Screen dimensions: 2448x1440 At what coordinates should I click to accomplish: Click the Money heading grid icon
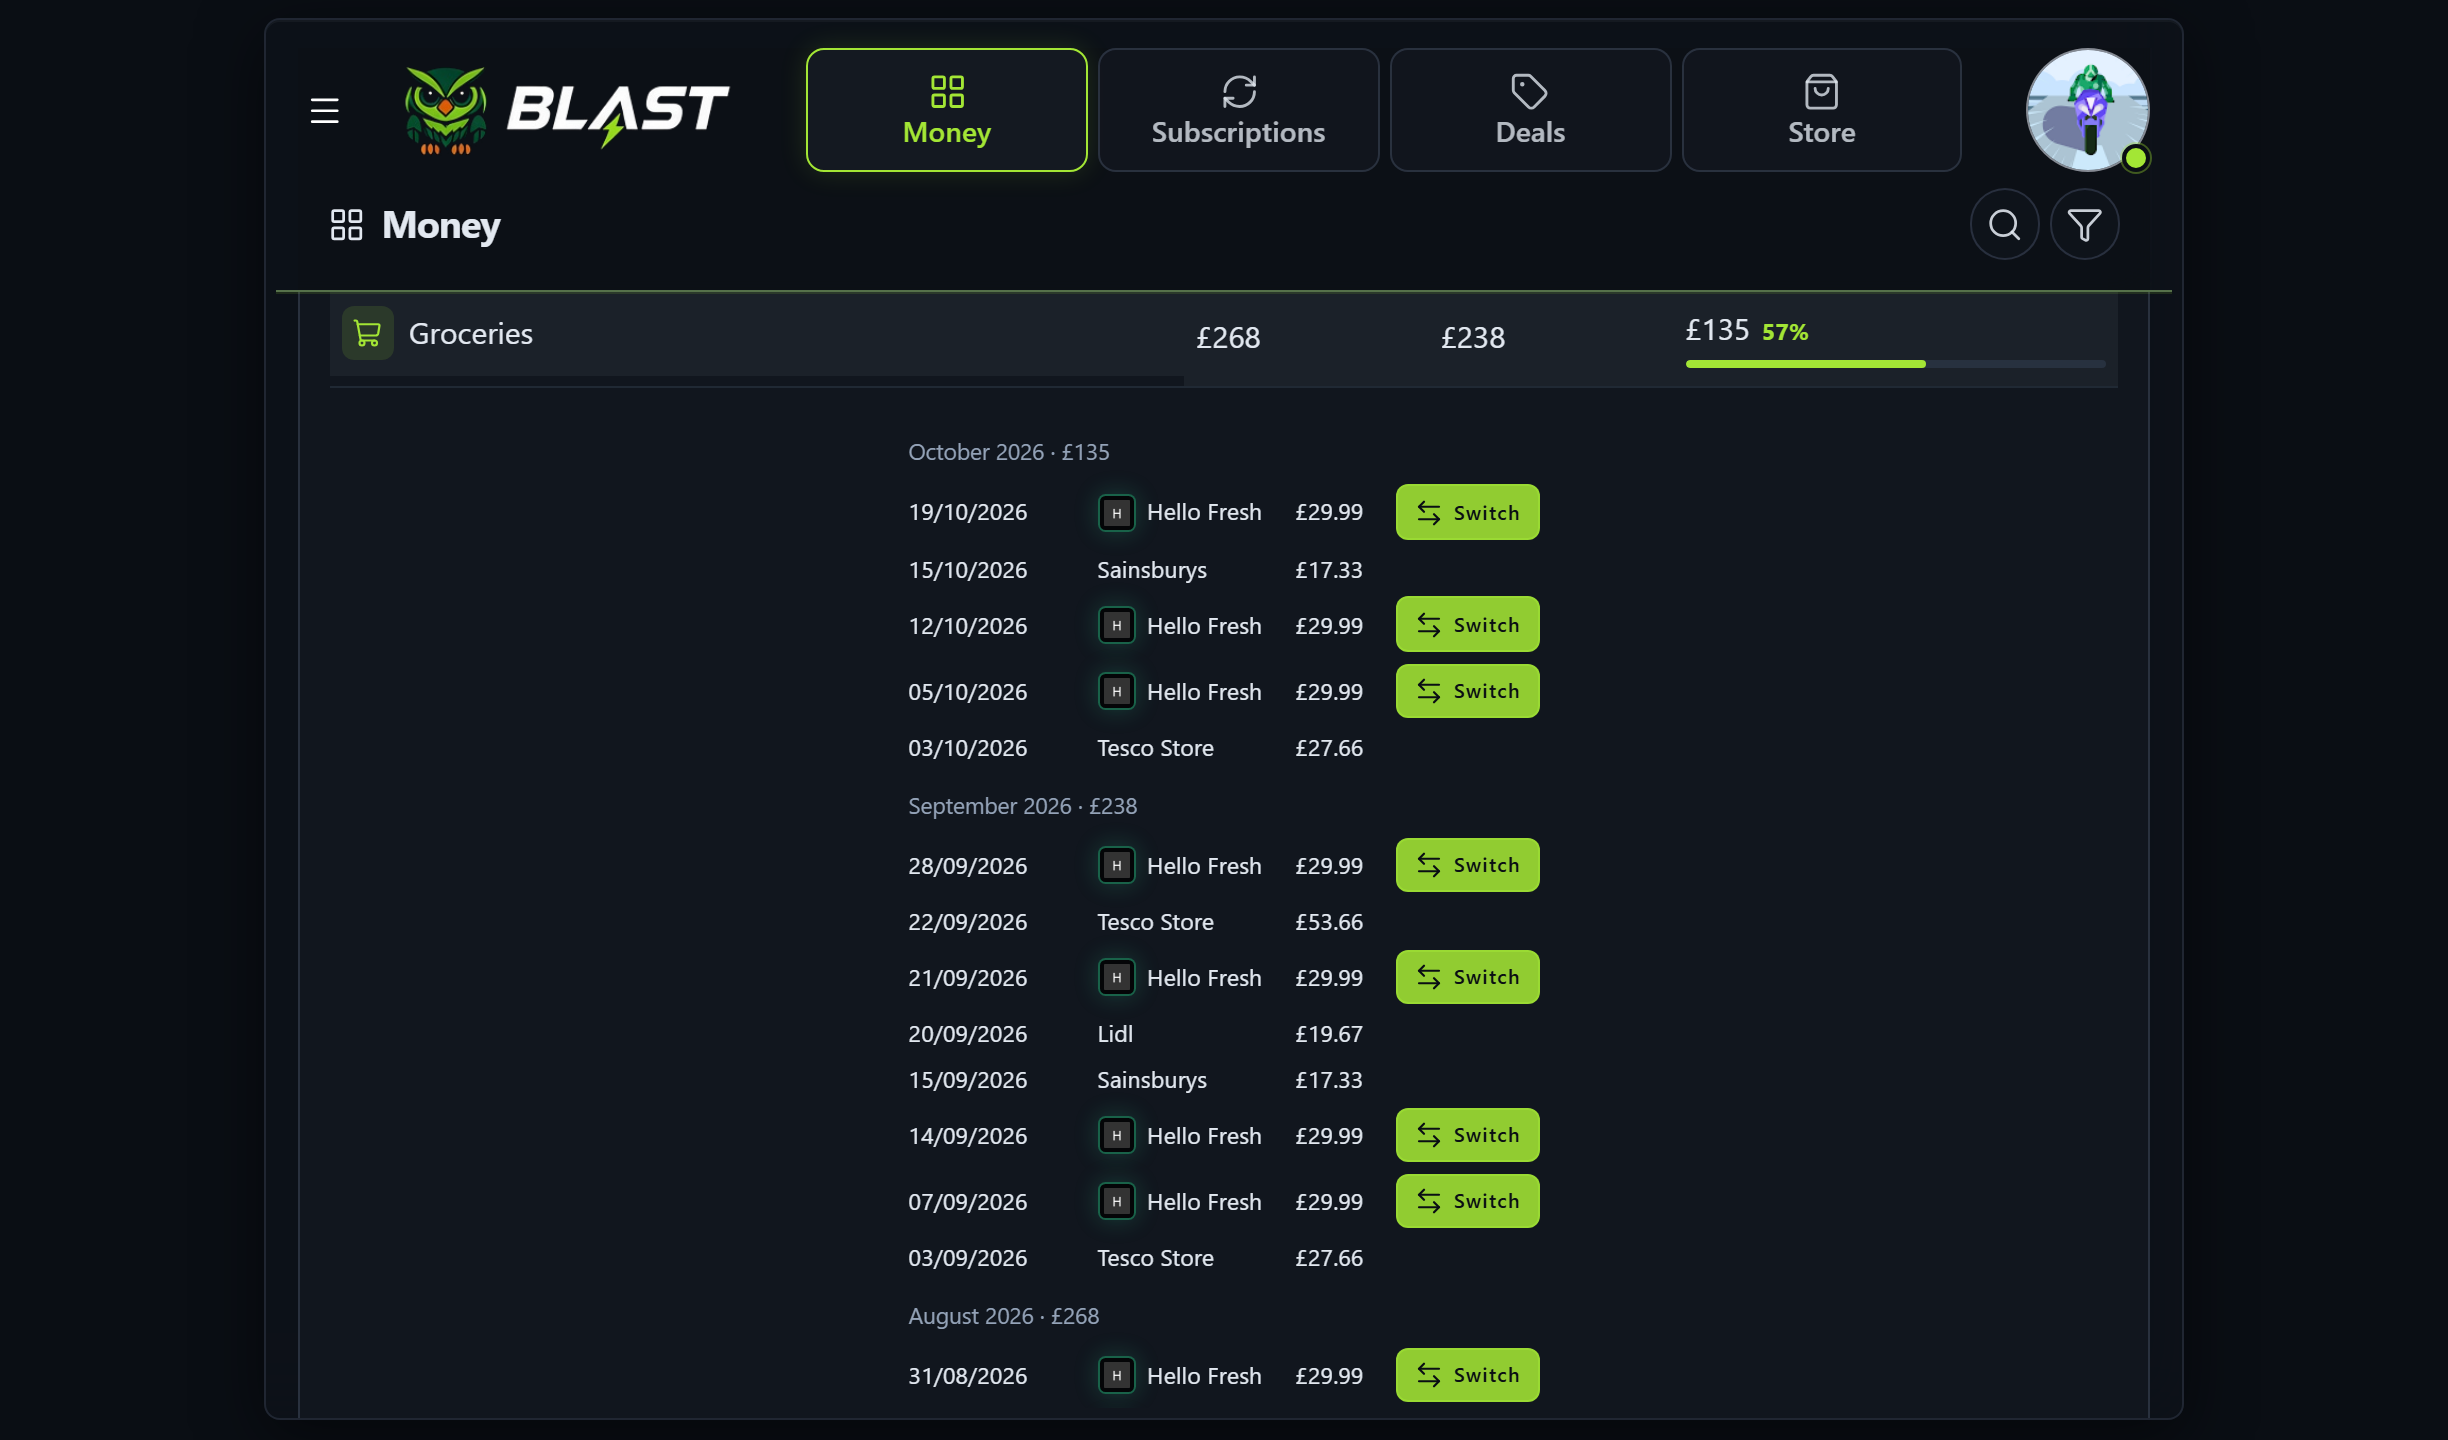click(346, 225)
